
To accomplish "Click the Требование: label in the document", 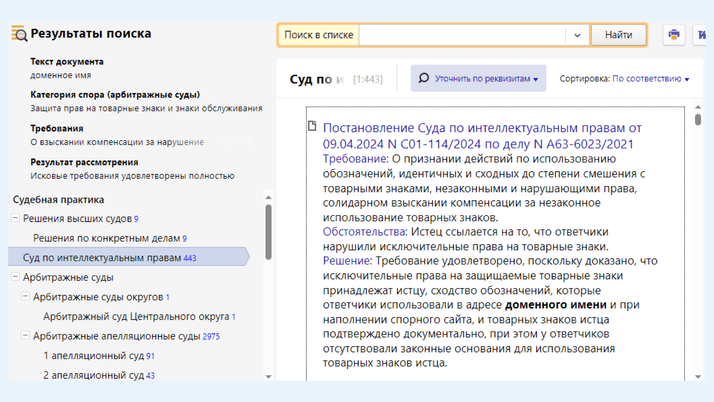I will [356, 159].
